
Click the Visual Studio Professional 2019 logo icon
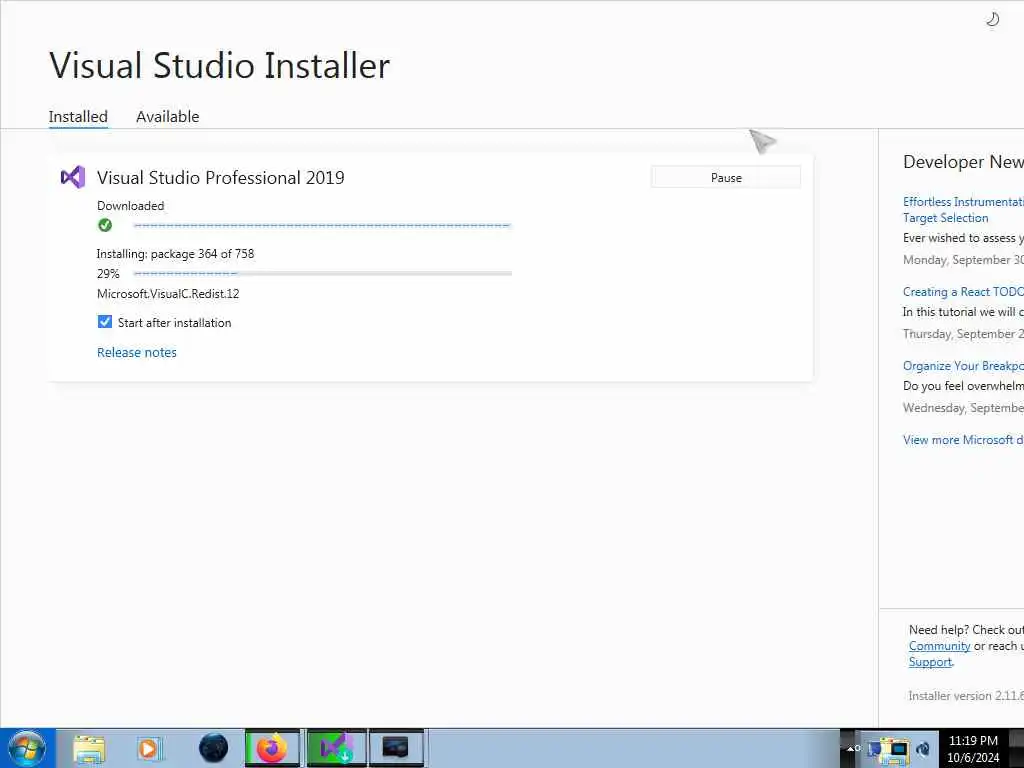click(73, 177)
